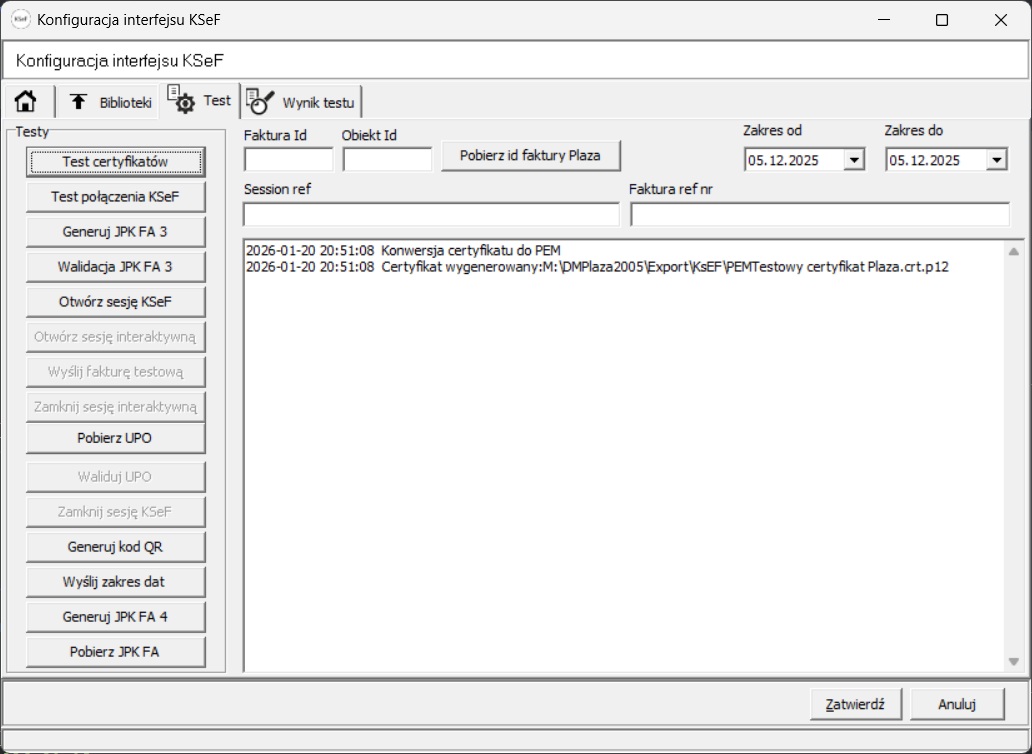Image resolution: width=1032 pixels, height=754 pixels.
Task: Click into the Session ref field
Action: point(431,214)
